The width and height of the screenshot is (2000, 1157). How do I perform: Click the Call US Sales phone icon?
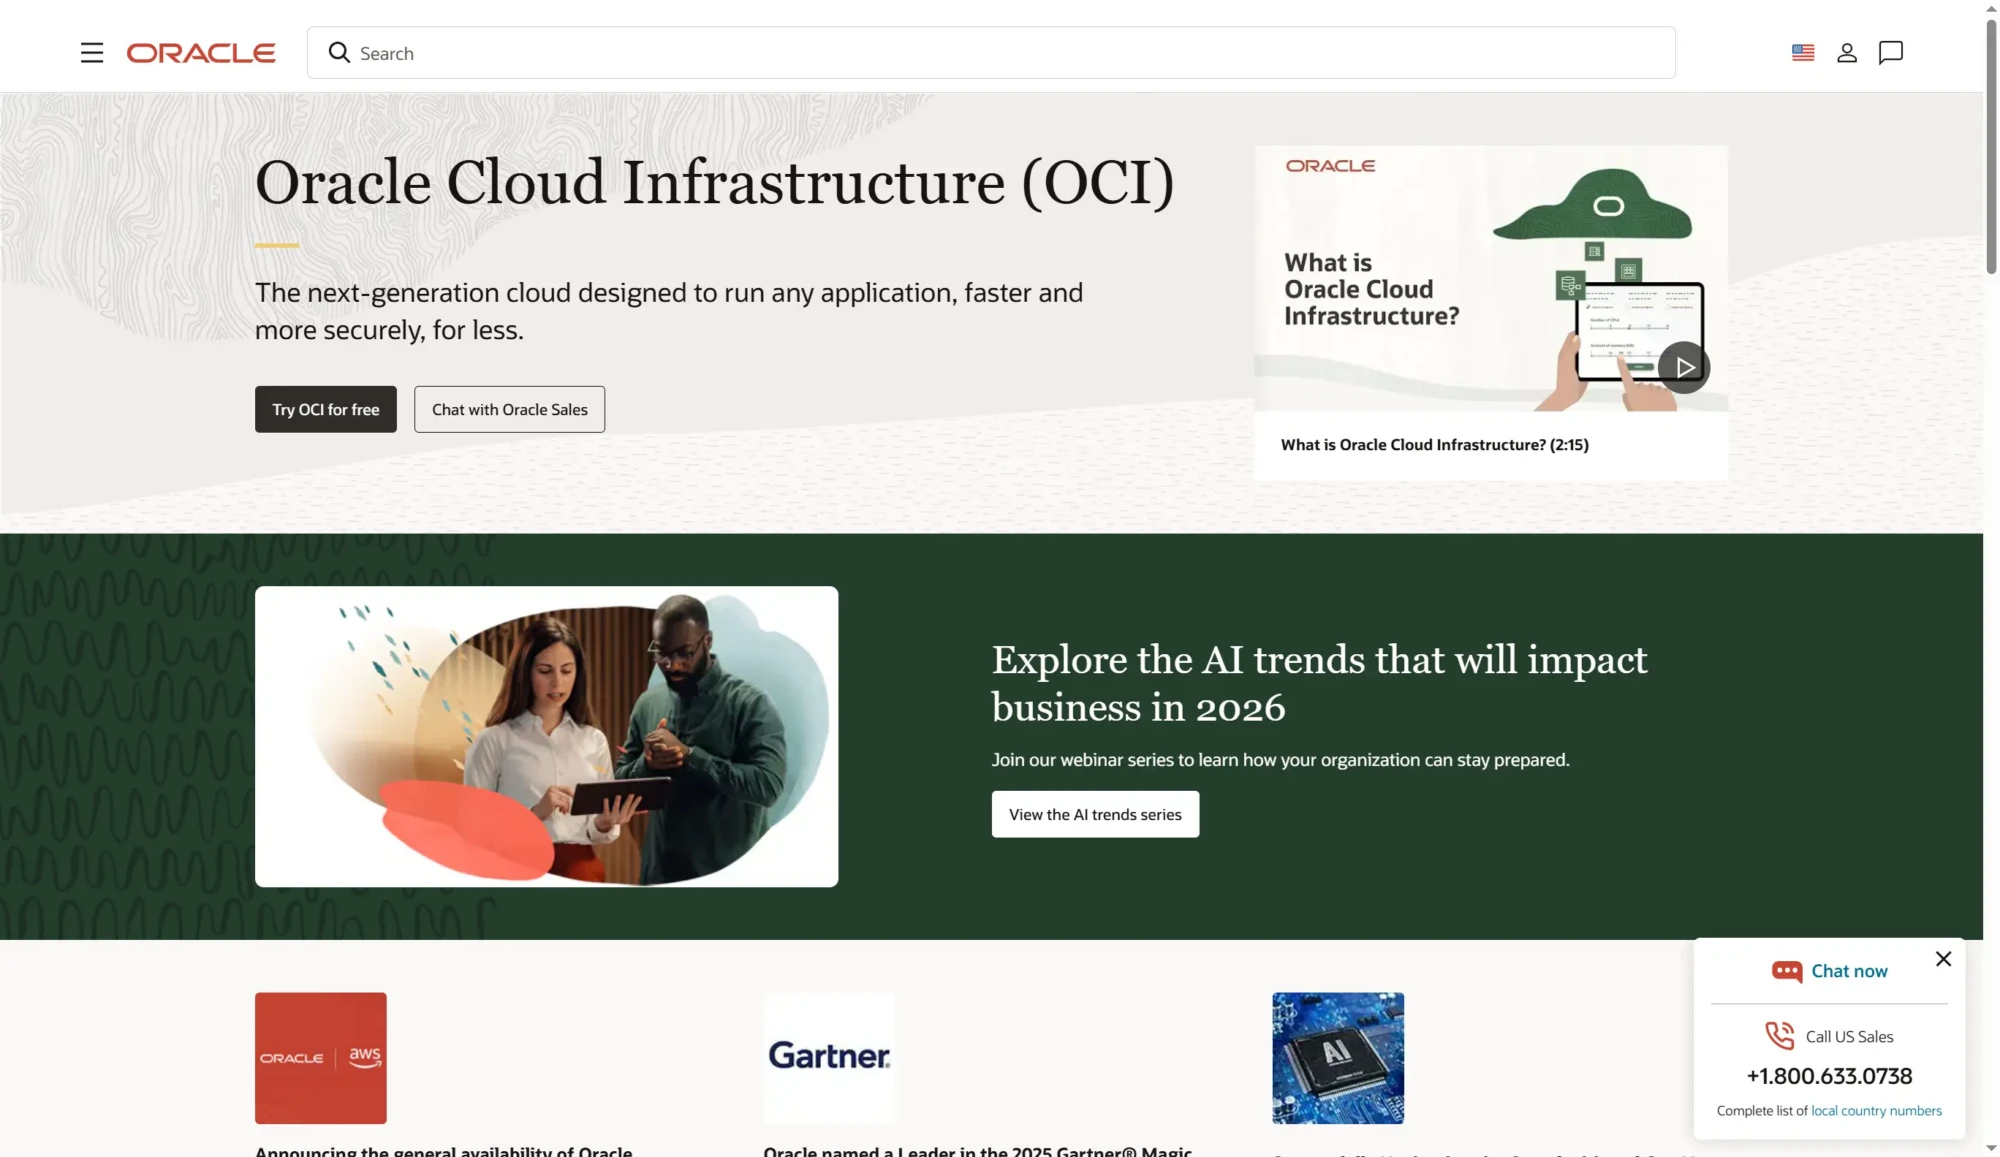(x=1780, y=1035)
